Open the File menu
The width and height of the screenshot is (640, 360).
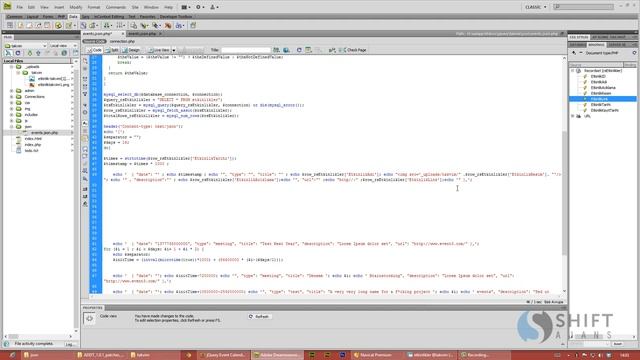point(20,7)
